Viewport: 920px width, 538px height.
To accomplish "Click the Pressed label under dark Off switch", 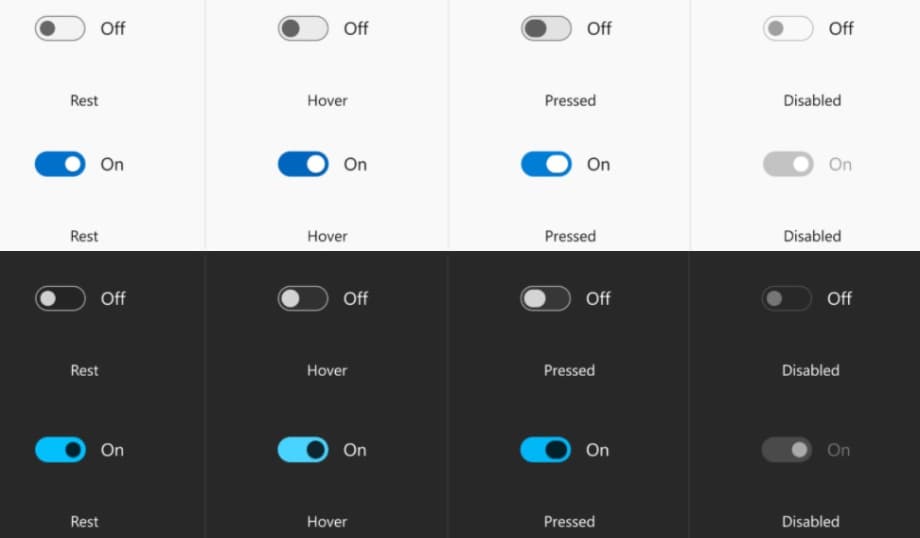I will point(569,370).
